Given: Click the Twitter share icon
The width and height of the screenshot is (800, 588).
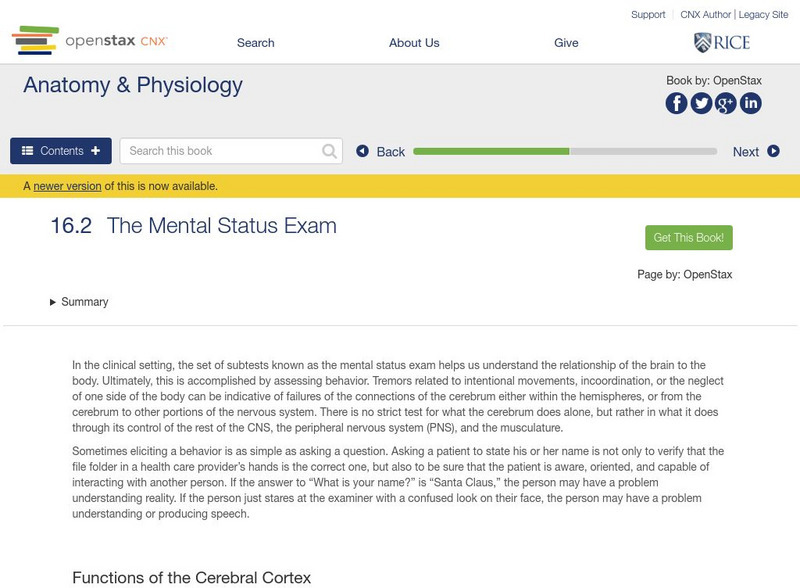Looking at the screenshot, I should tap(702, 103).
